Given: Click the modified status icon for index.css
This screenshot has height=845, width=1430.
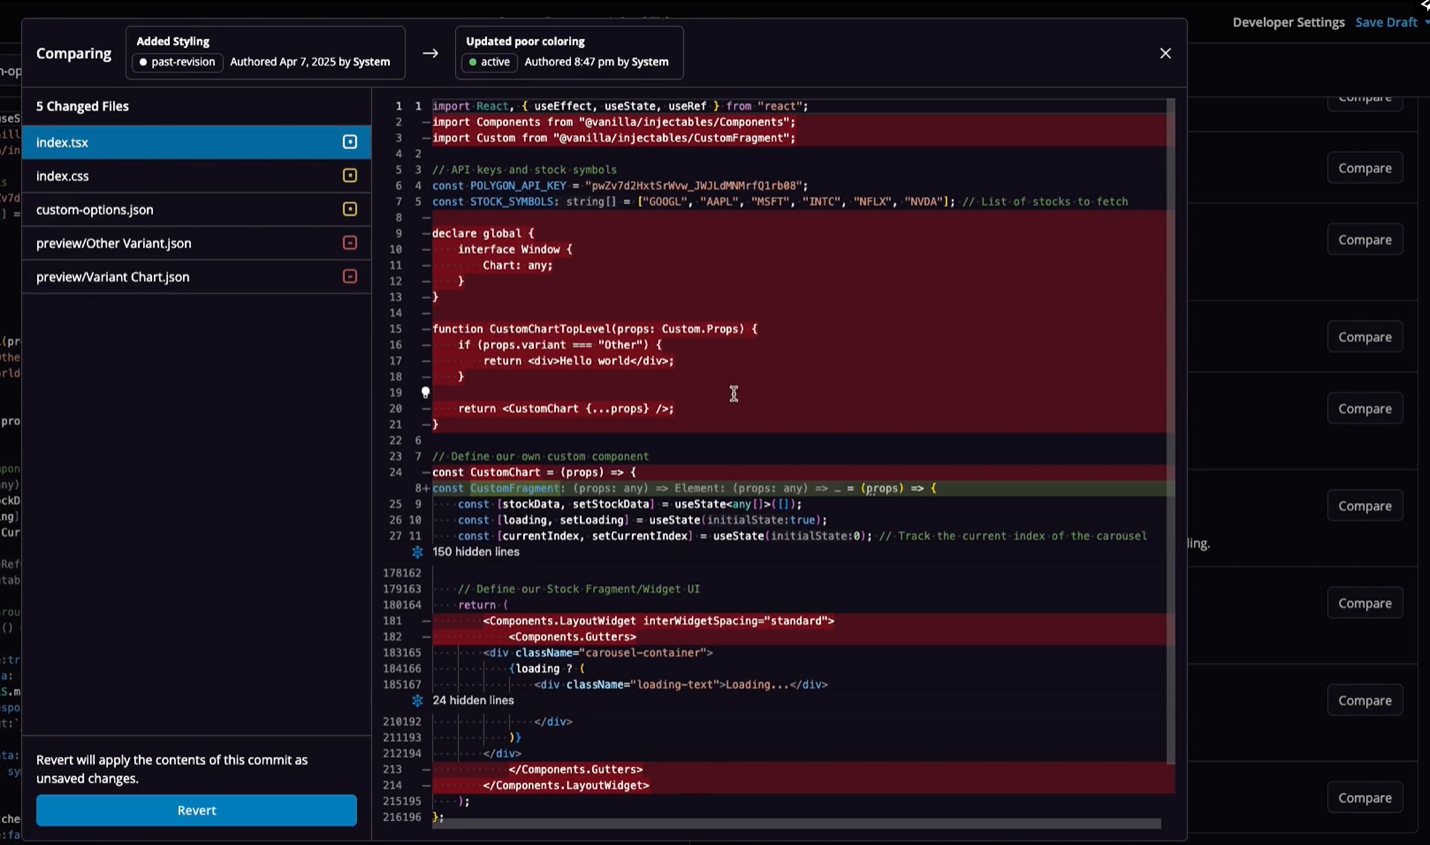Looking at the screenshot, I should [350, 176].
